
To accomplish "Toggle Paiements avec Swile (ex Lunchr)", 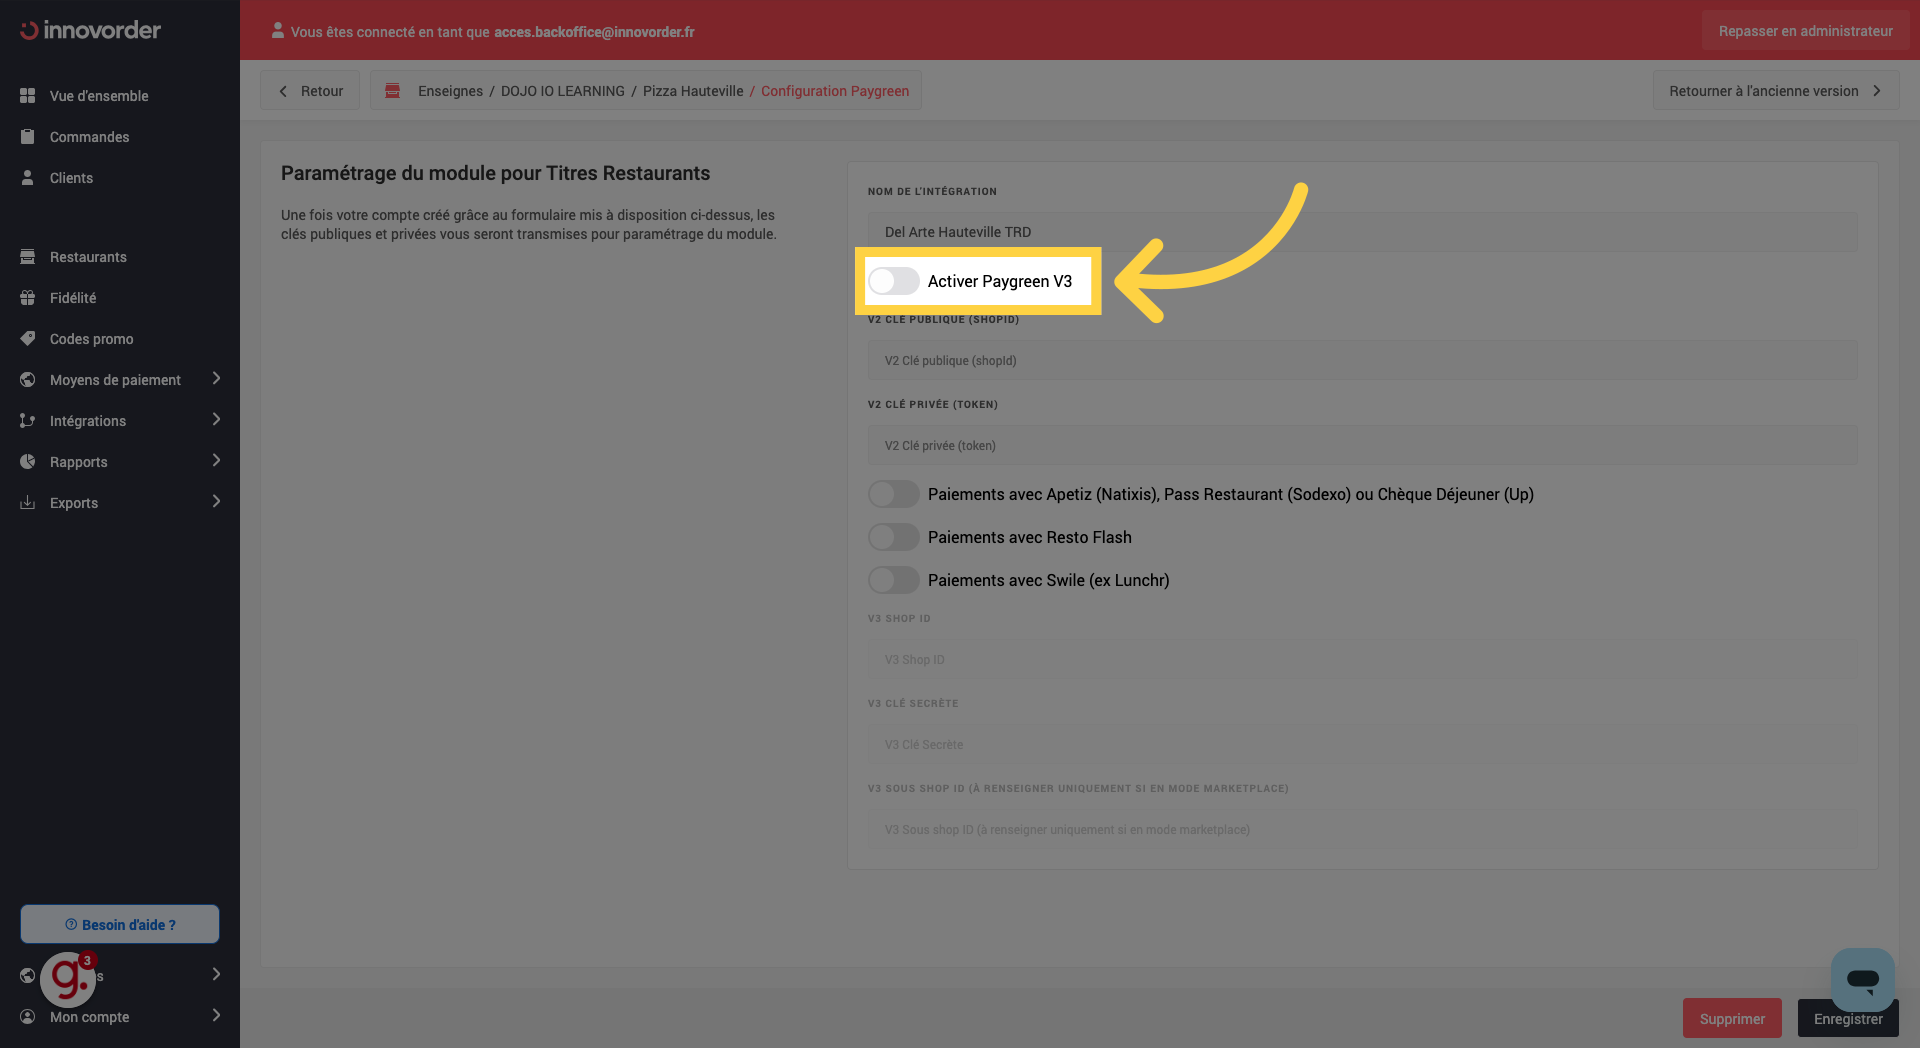I will 893,580.
